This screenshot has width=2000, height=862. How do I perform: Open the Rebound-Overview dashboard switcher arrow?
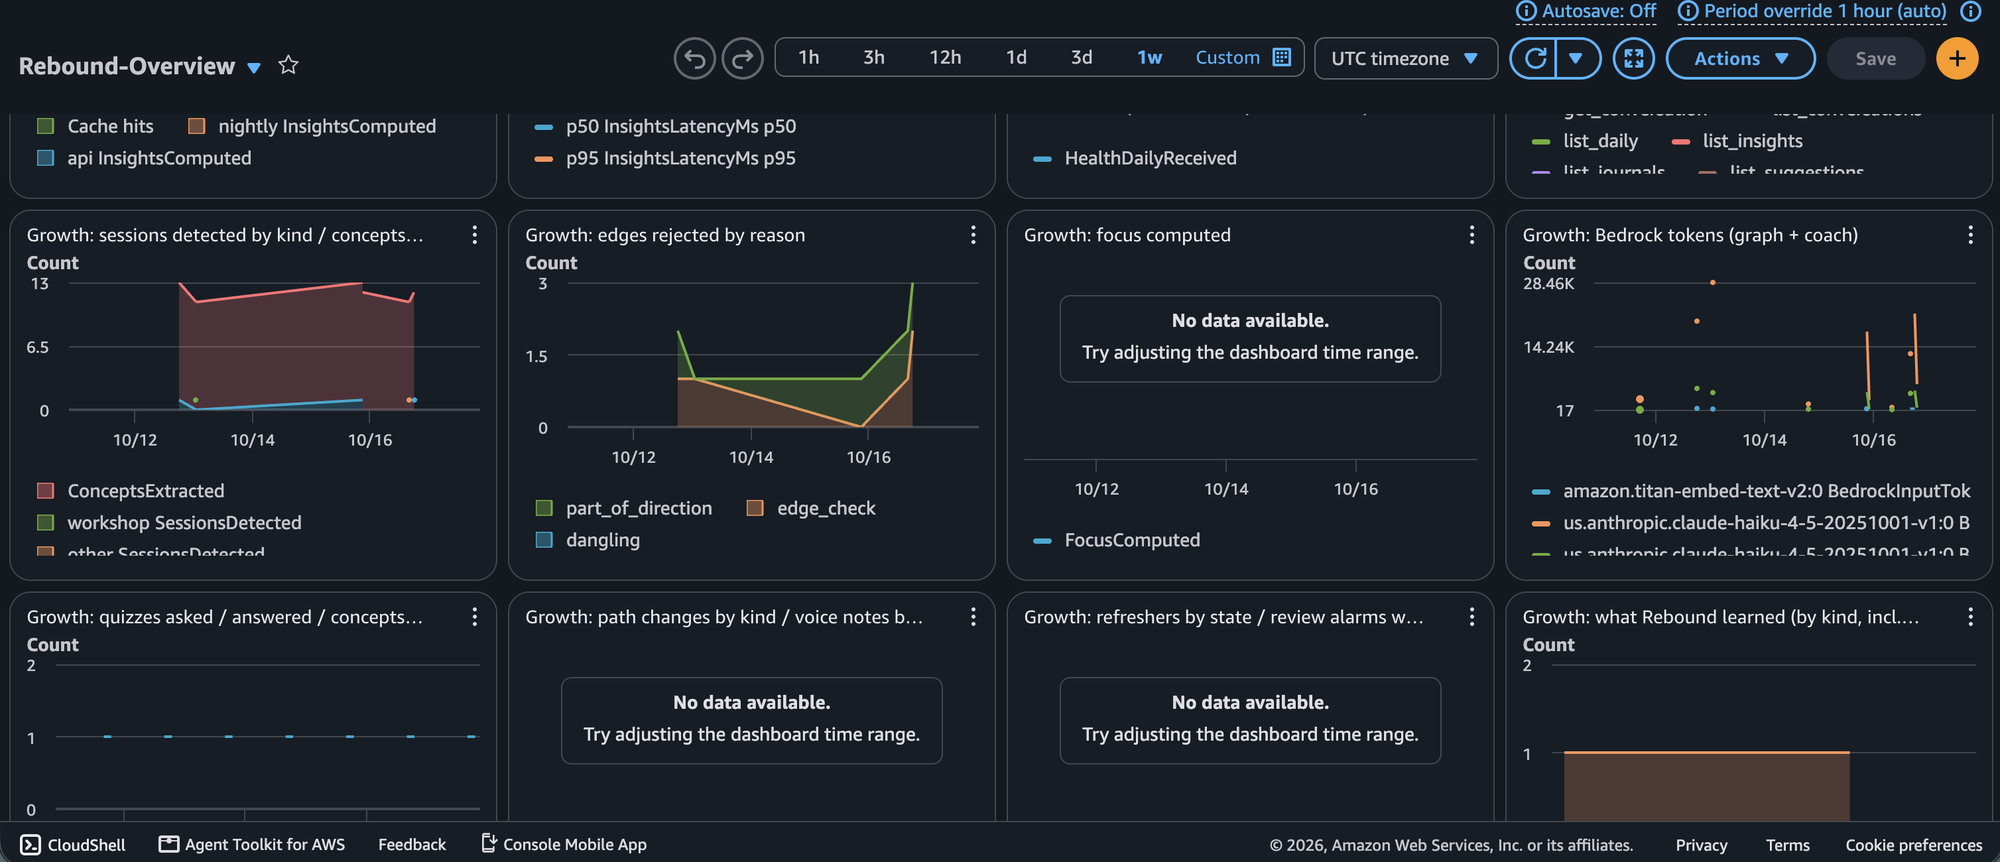(254, 68)
